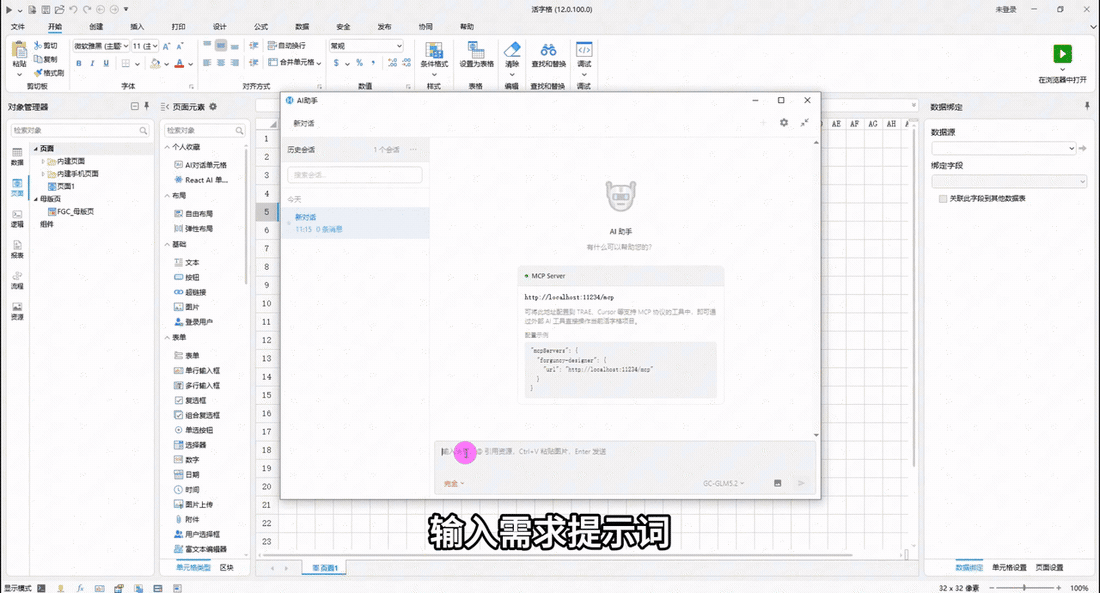Open the 资源 sidebar section
Screen dimensions: 1100x593
tap(17, 311)
